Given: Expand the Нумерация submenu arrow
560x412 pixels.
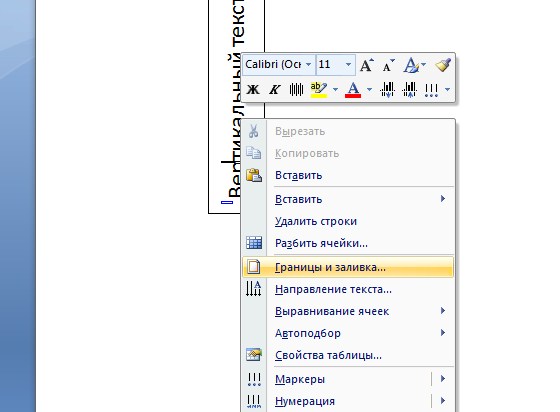Looking at the screenshot, I should (x=443, y=401).
